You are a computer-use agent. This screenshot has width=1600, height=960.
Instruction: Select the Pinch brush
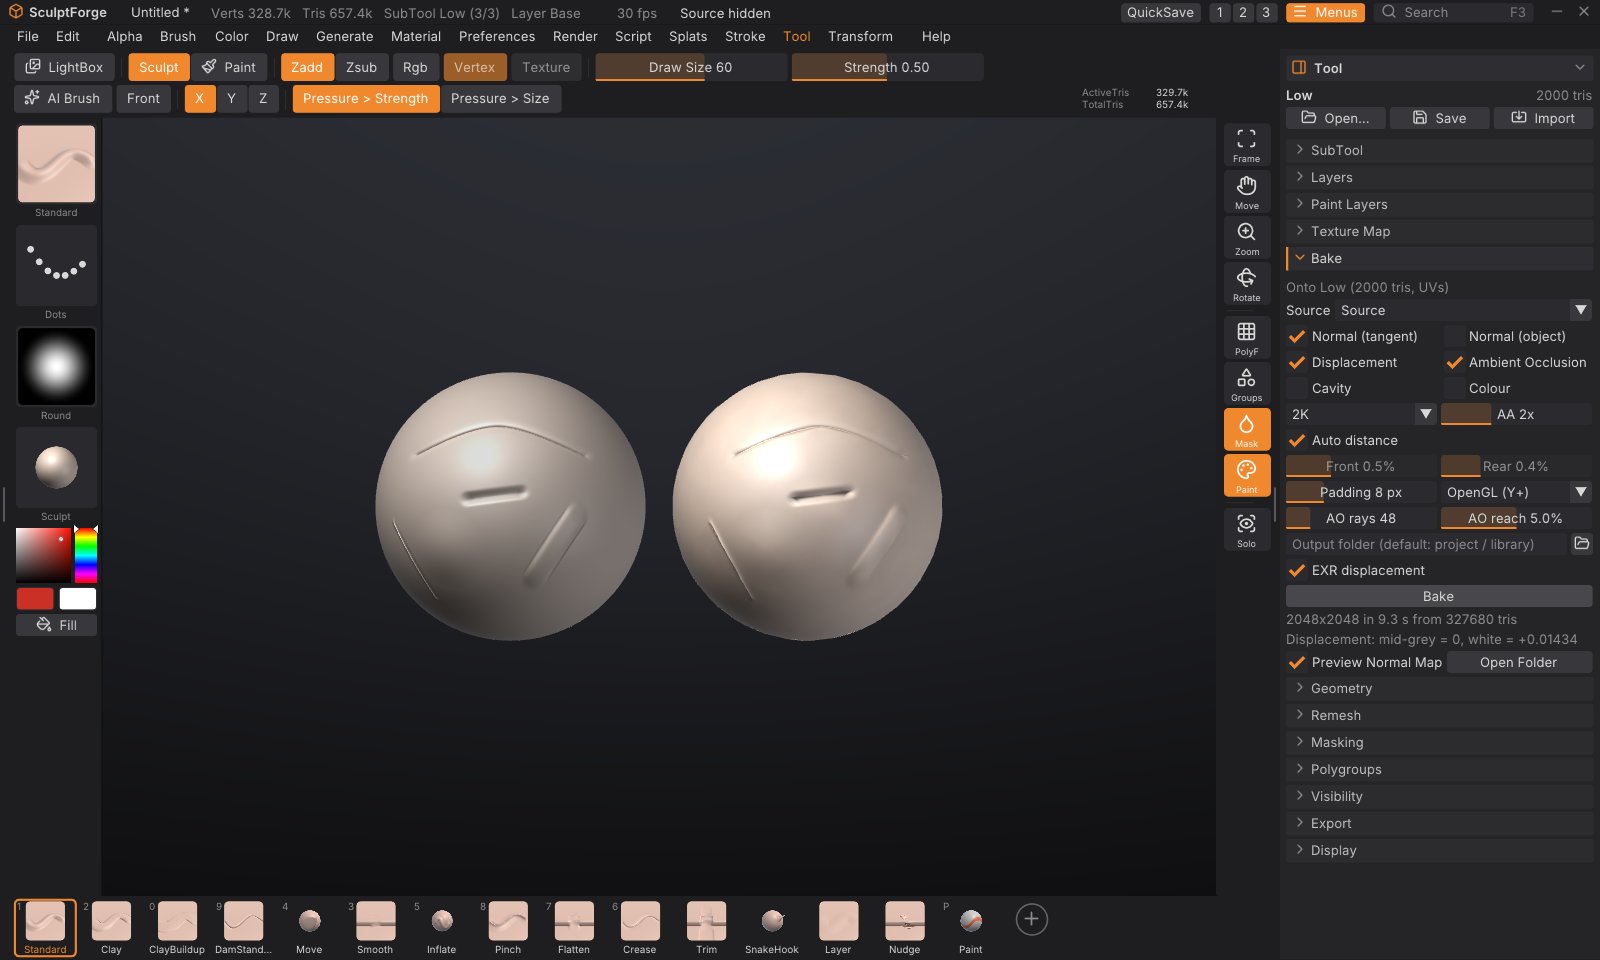508,928
